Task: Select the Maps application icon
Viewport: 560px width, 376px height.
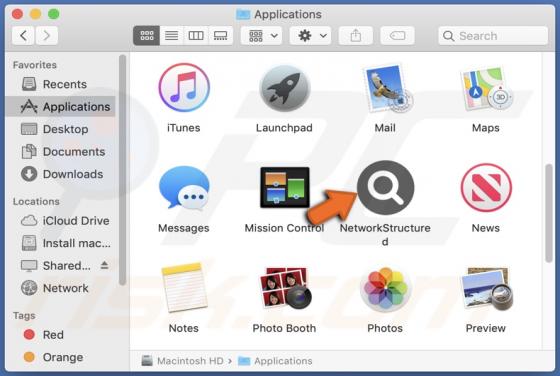Action: click(x=486, y=88)
